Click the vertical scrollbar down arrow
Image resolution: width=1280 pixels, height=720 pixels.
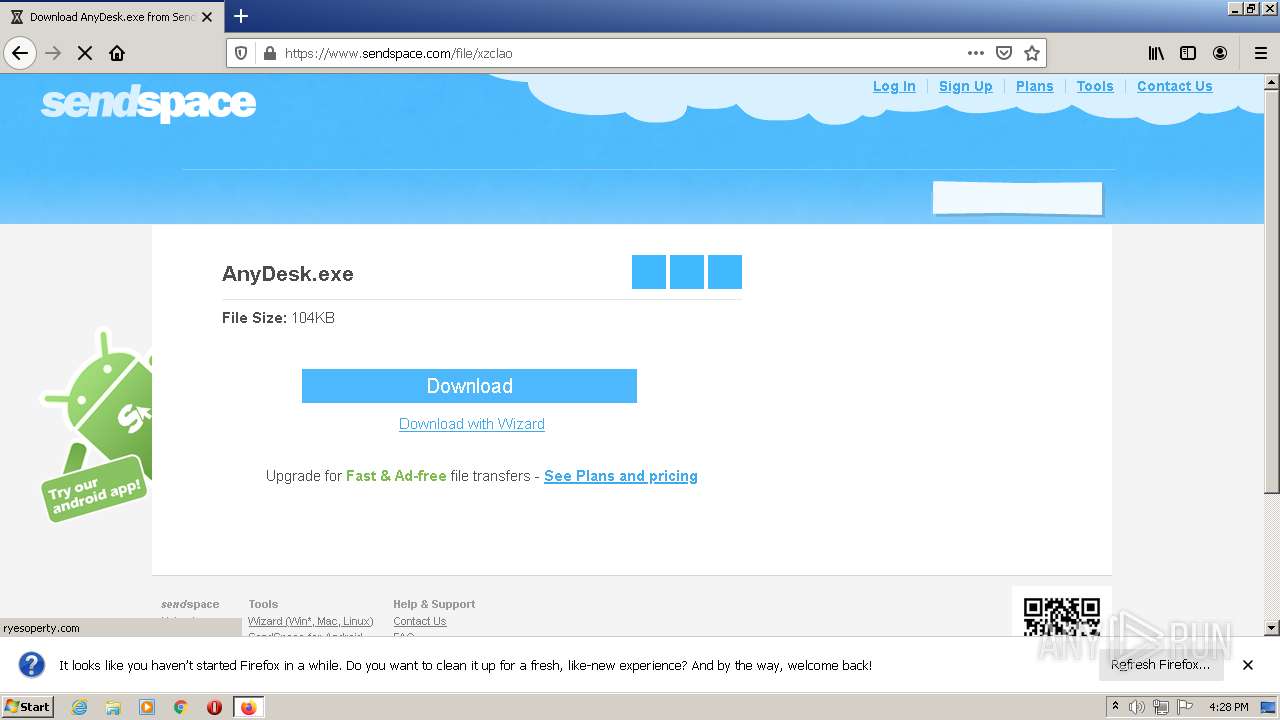pos(1272,628)
